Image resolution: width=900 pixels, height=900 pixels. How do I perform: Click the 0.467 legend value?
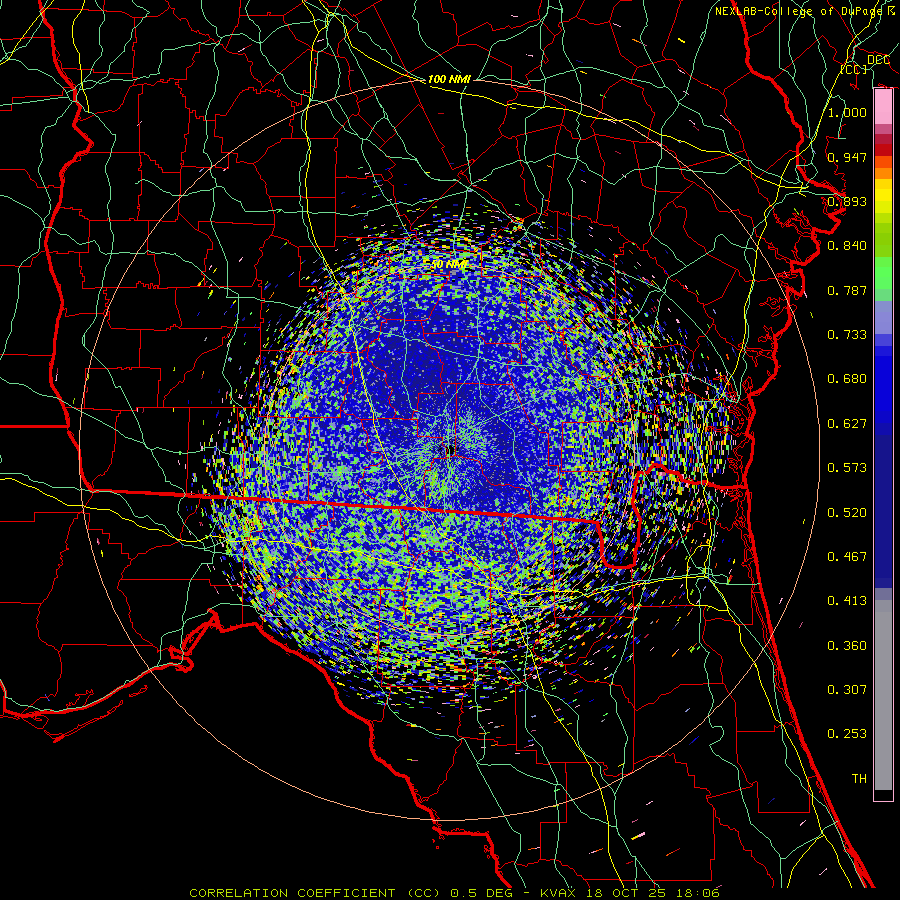[x=847, y=557]
